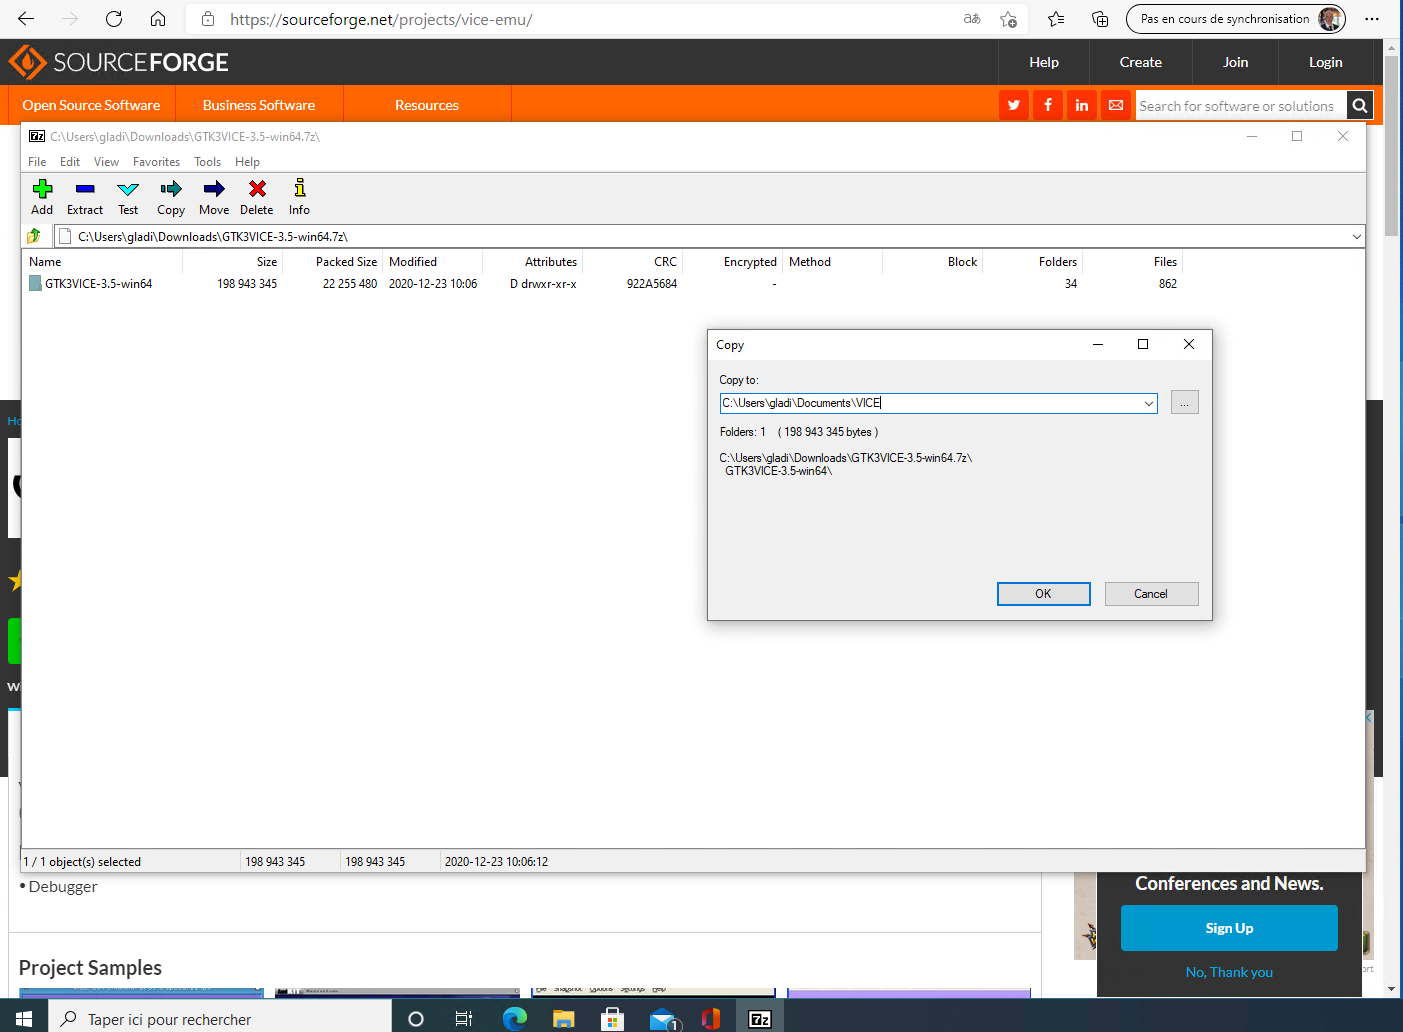Open the SourceForge Login link
The height and width of the screenshot is (1032, 1403).
coord(1326,62)
